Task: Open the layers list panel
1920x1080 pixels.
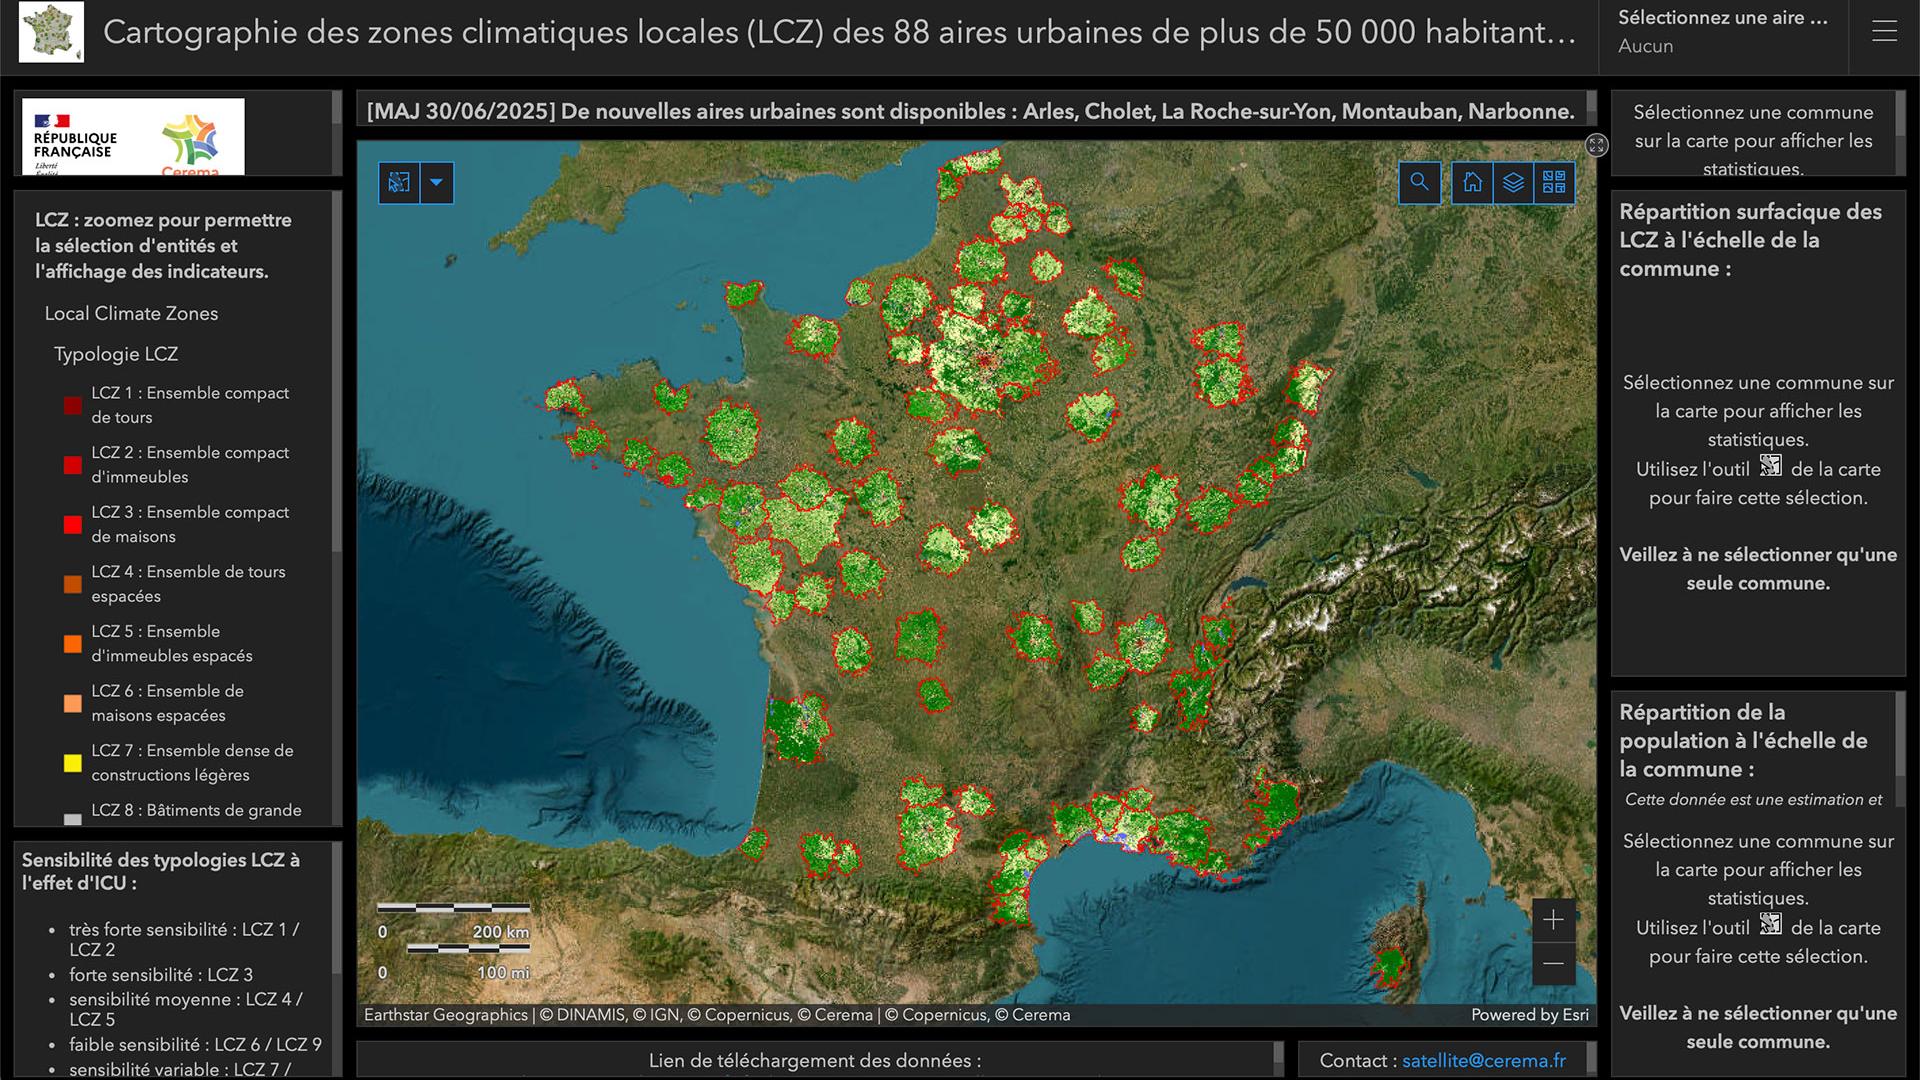Action: [x=1513, y=183]
